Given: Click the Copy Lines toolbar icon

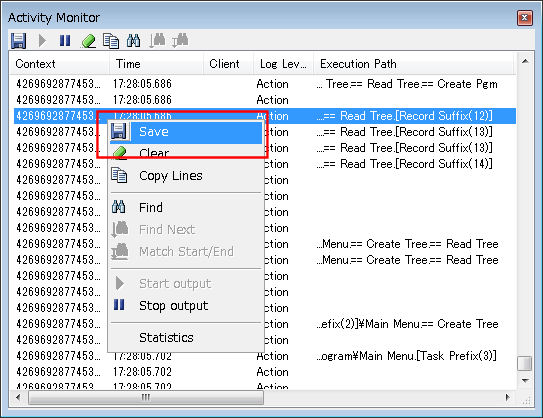Looking at the screenshot, I should point(111,41).
